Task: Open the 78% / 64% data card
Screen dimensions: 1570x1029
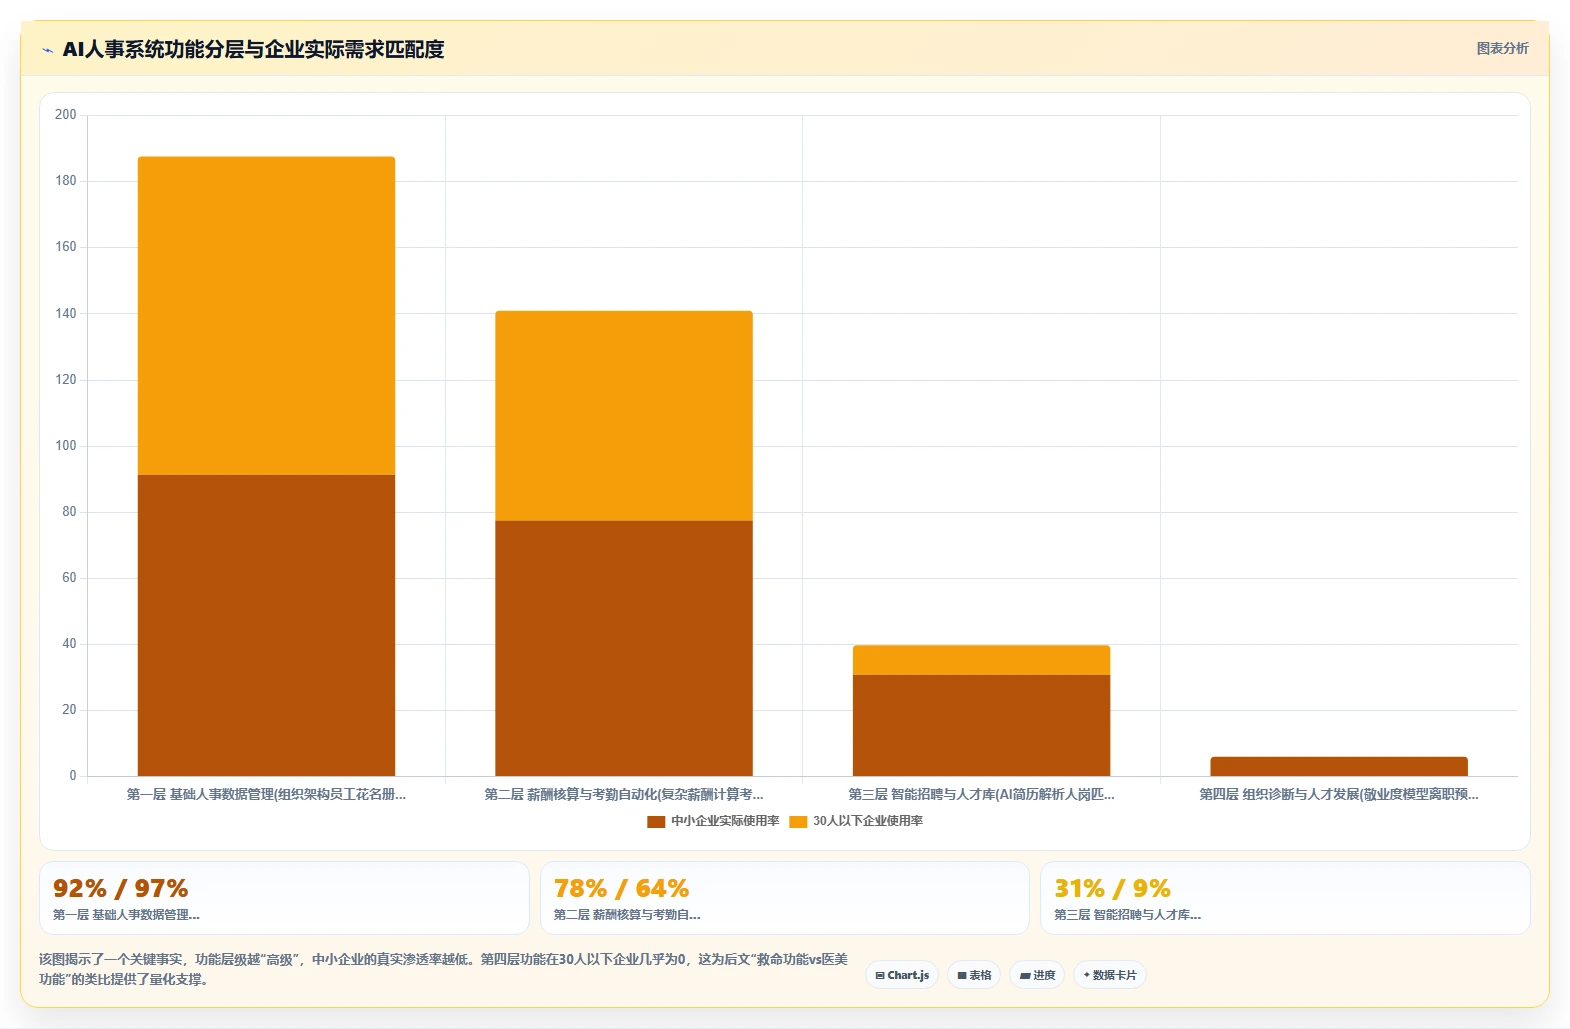Action: 785,898
